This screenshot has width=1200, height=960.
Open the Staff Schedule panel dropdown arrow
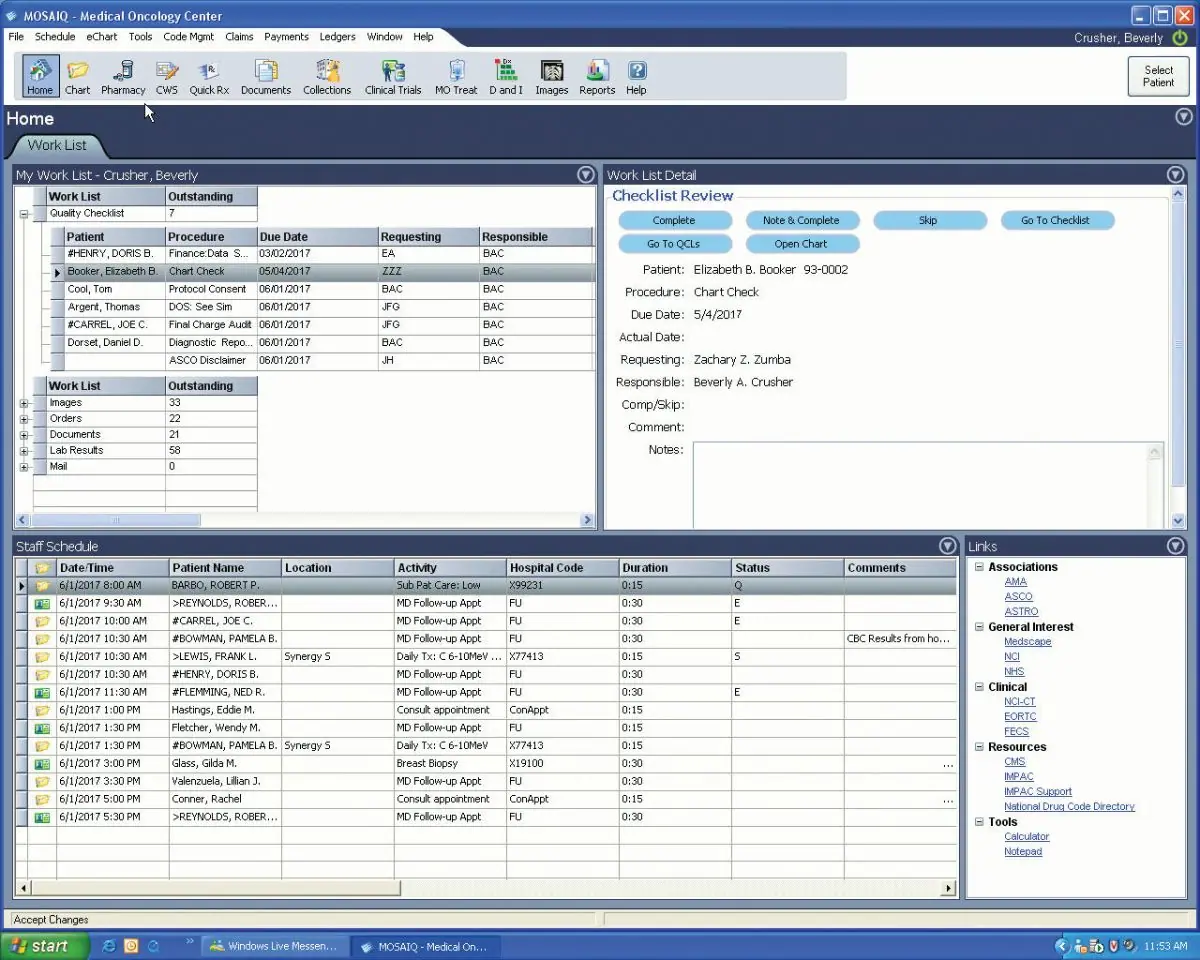(x=947, y=546)
